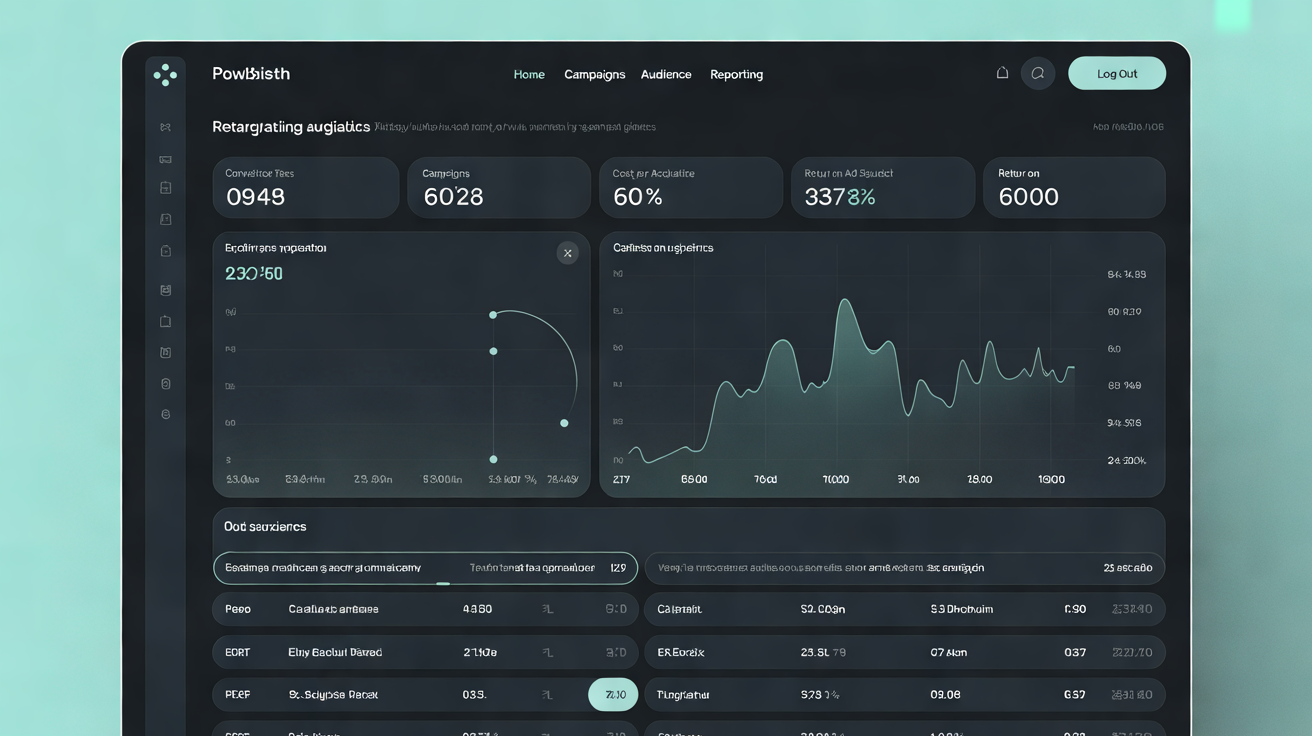Click the "ER Eorzix" row in the right table
The image size is (1312, 736).
click(905, 652)
